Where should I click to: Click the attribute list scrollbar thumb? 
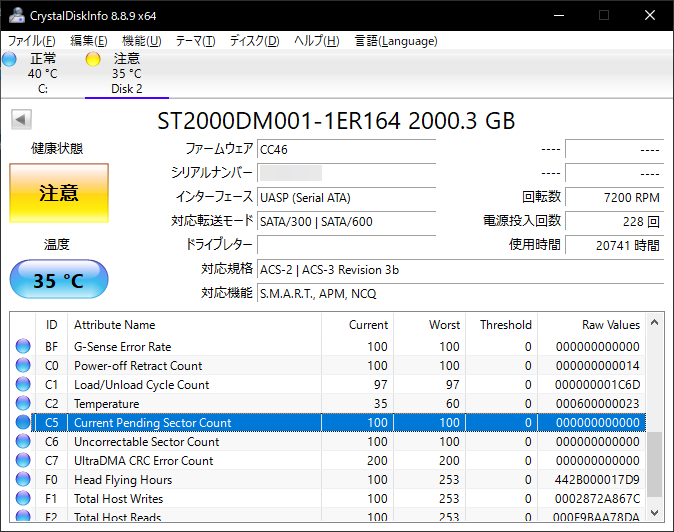point(655,464)
